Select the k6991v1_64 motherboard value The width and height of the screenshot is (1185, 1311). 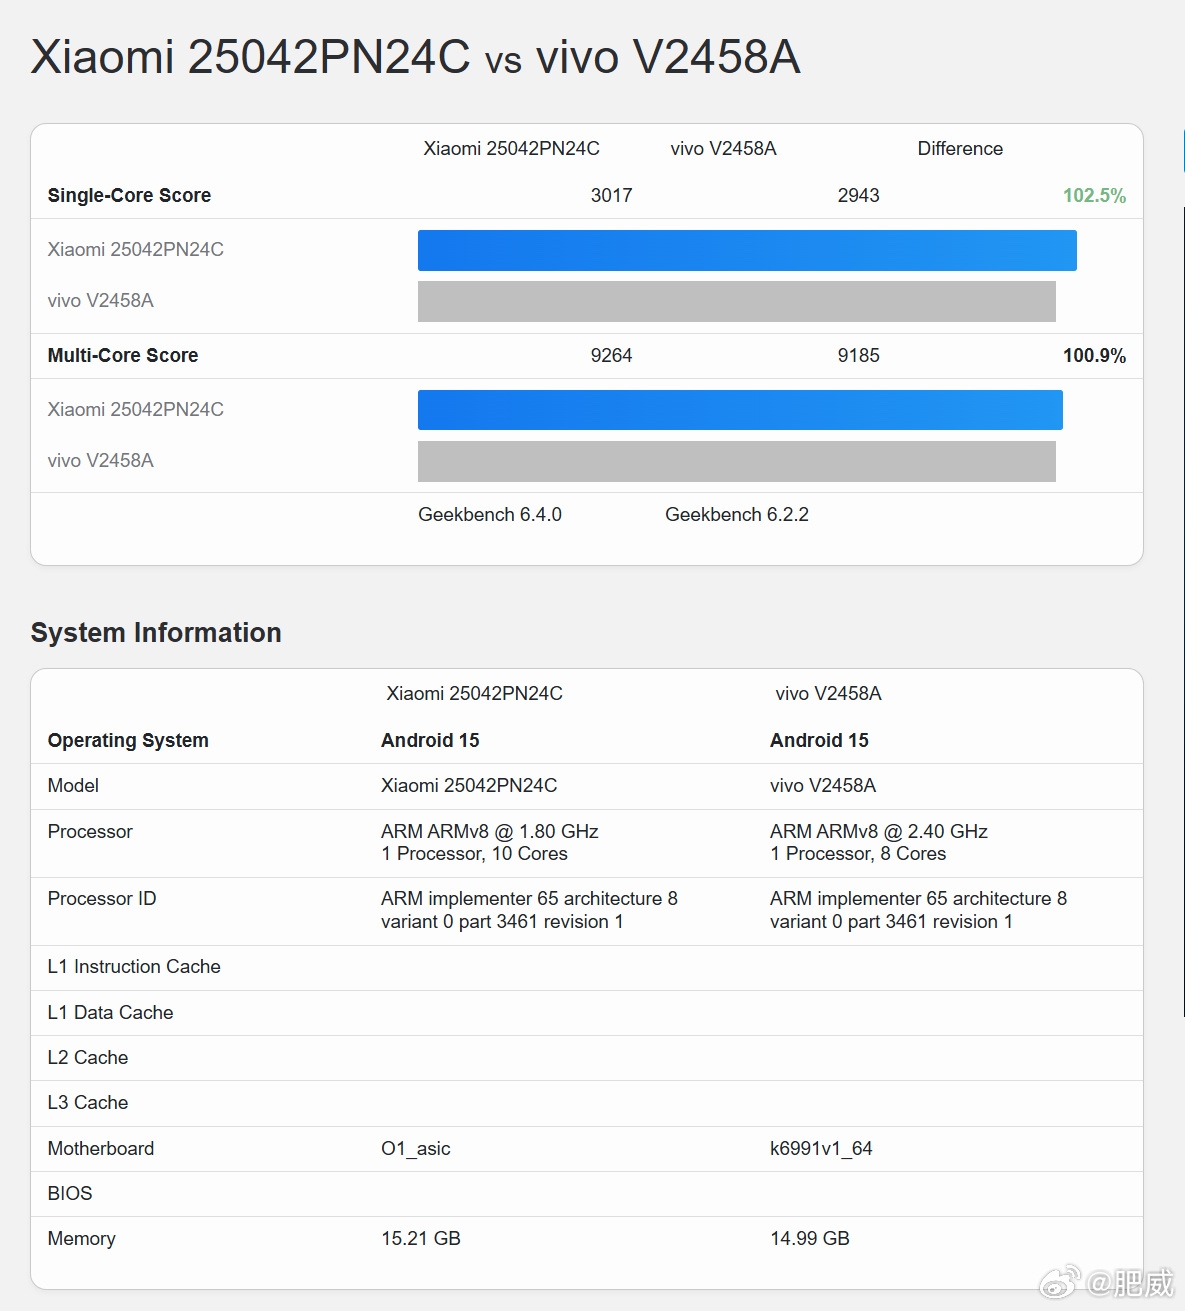tap(820, 1149)
